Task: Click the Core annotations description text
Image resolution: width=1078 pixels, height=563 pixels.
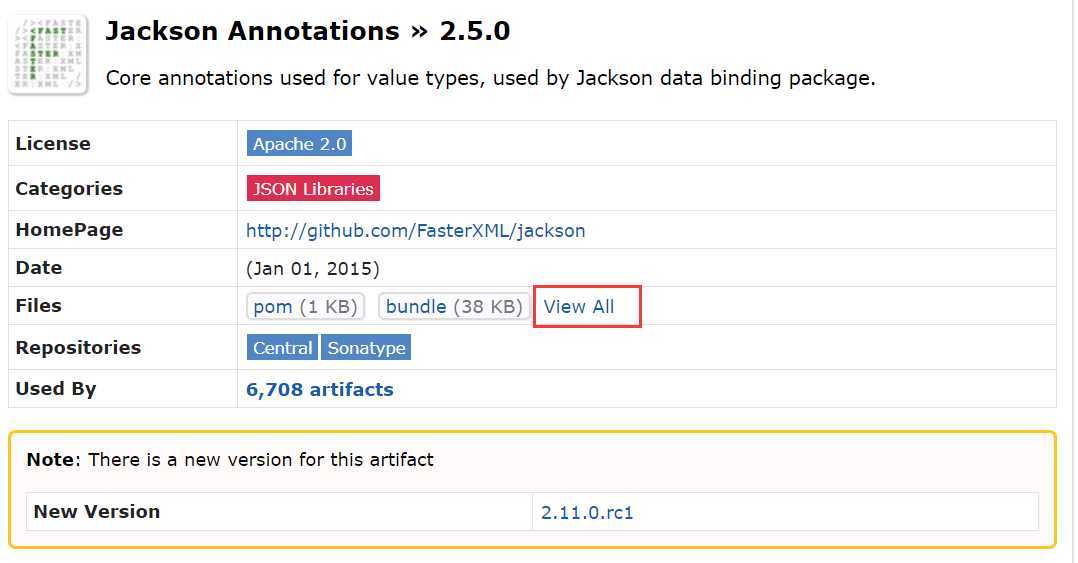Action: pos(490,78)
